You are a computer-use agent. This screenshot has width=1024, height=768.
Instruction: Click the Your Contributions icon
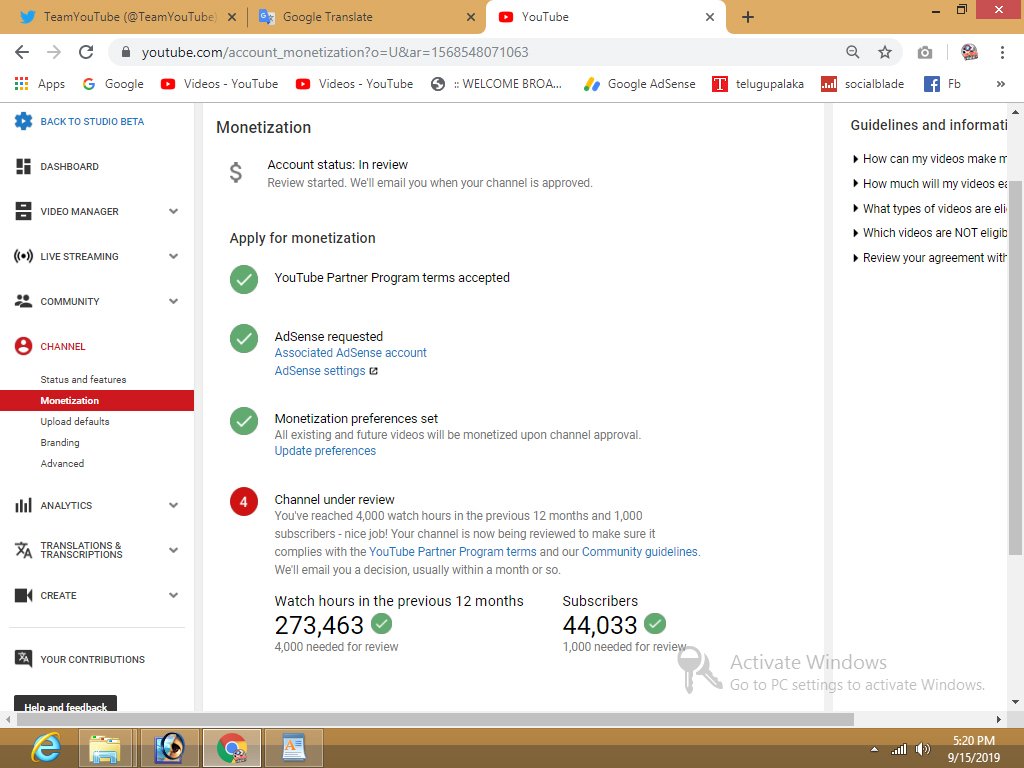pos(24,658)
